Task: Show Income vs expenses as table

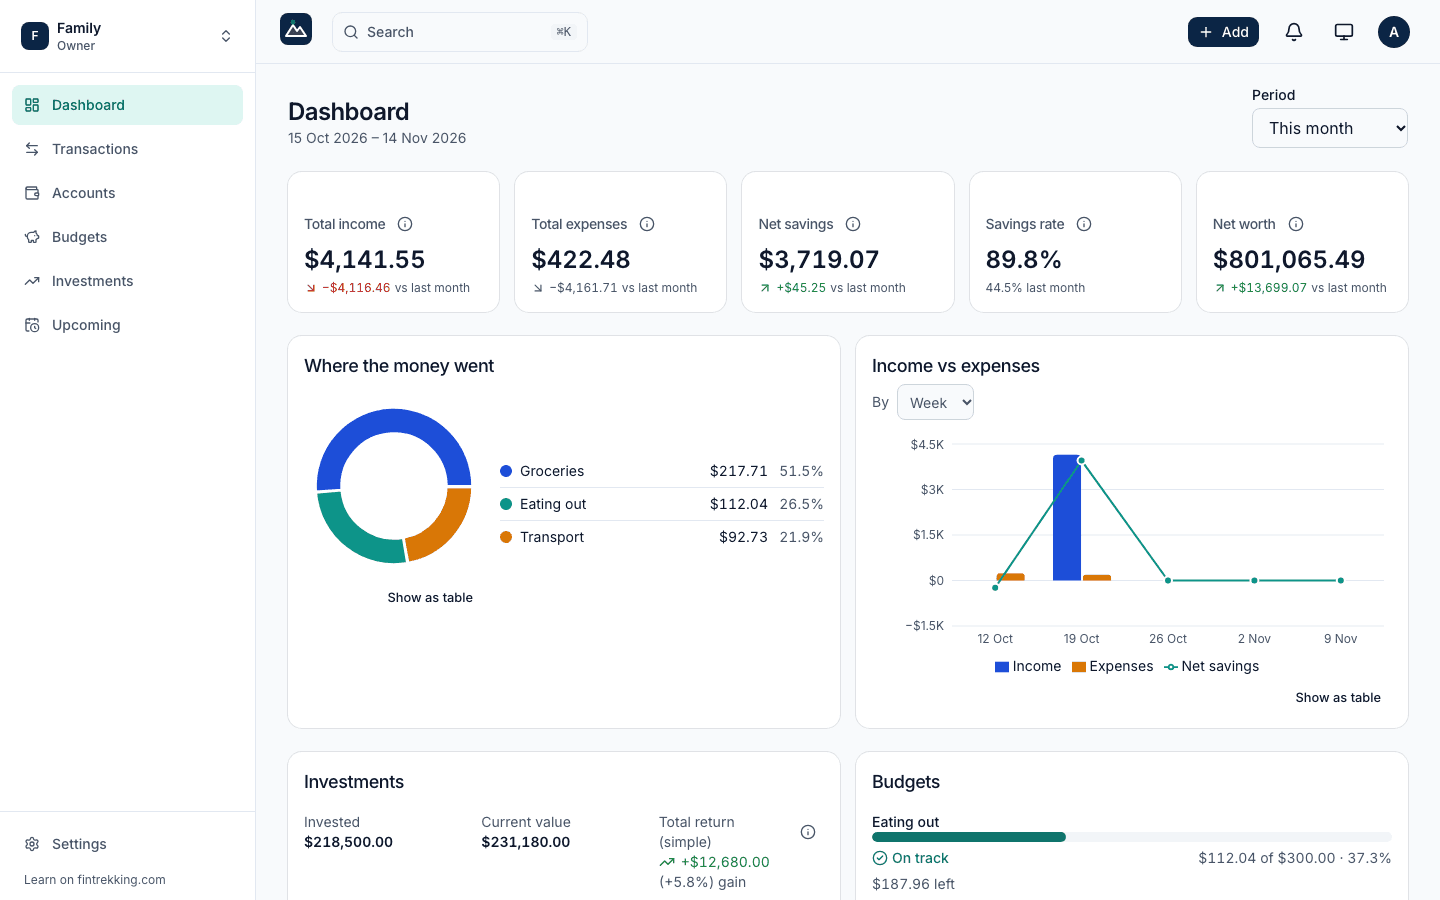Action: (x=1338, y=698)
